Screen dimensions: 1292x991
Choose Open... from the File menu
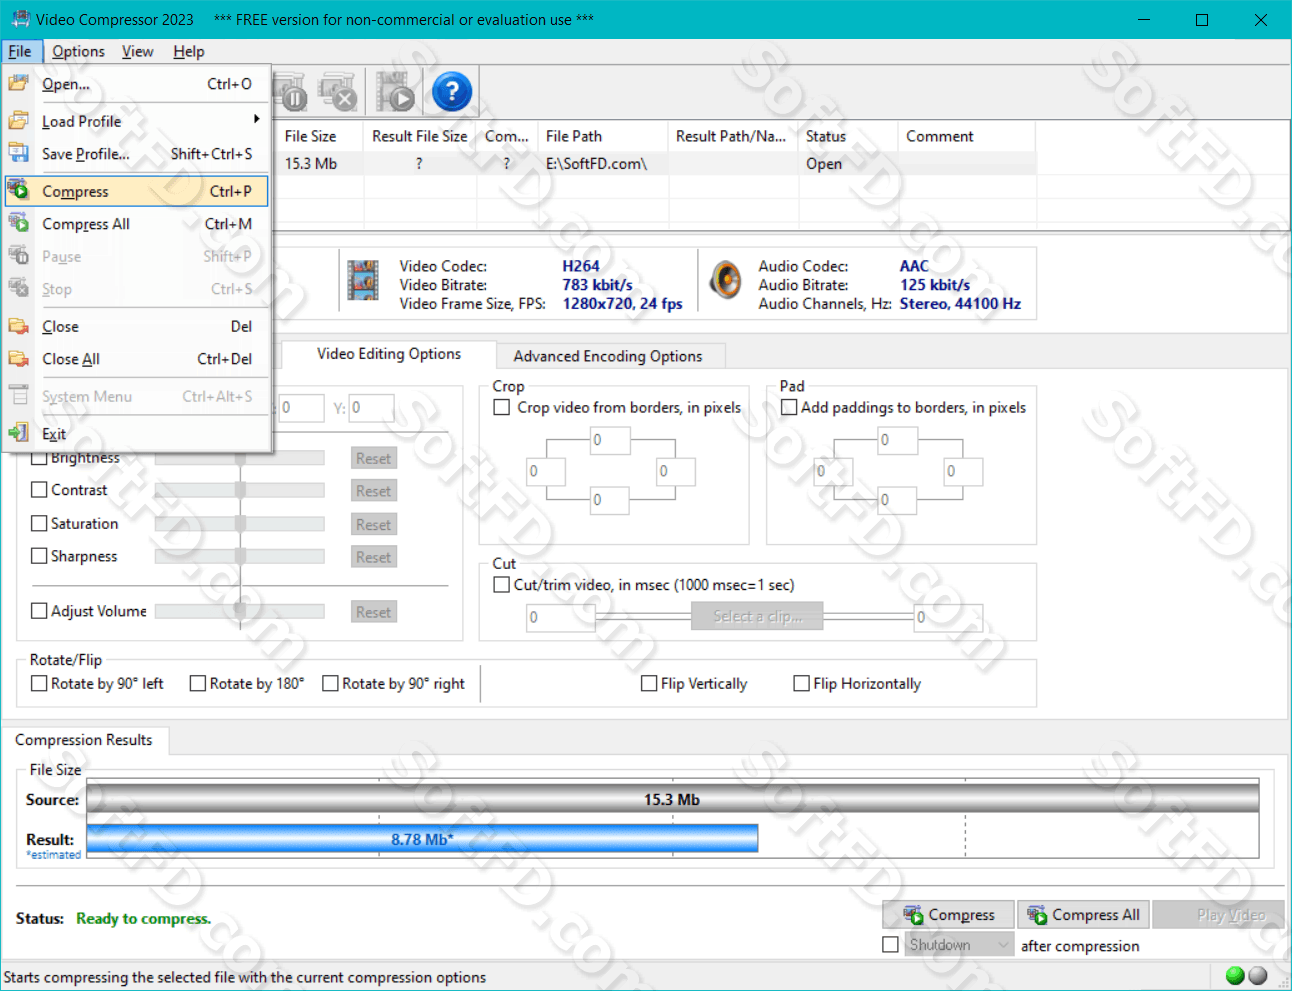coord(137,84)
